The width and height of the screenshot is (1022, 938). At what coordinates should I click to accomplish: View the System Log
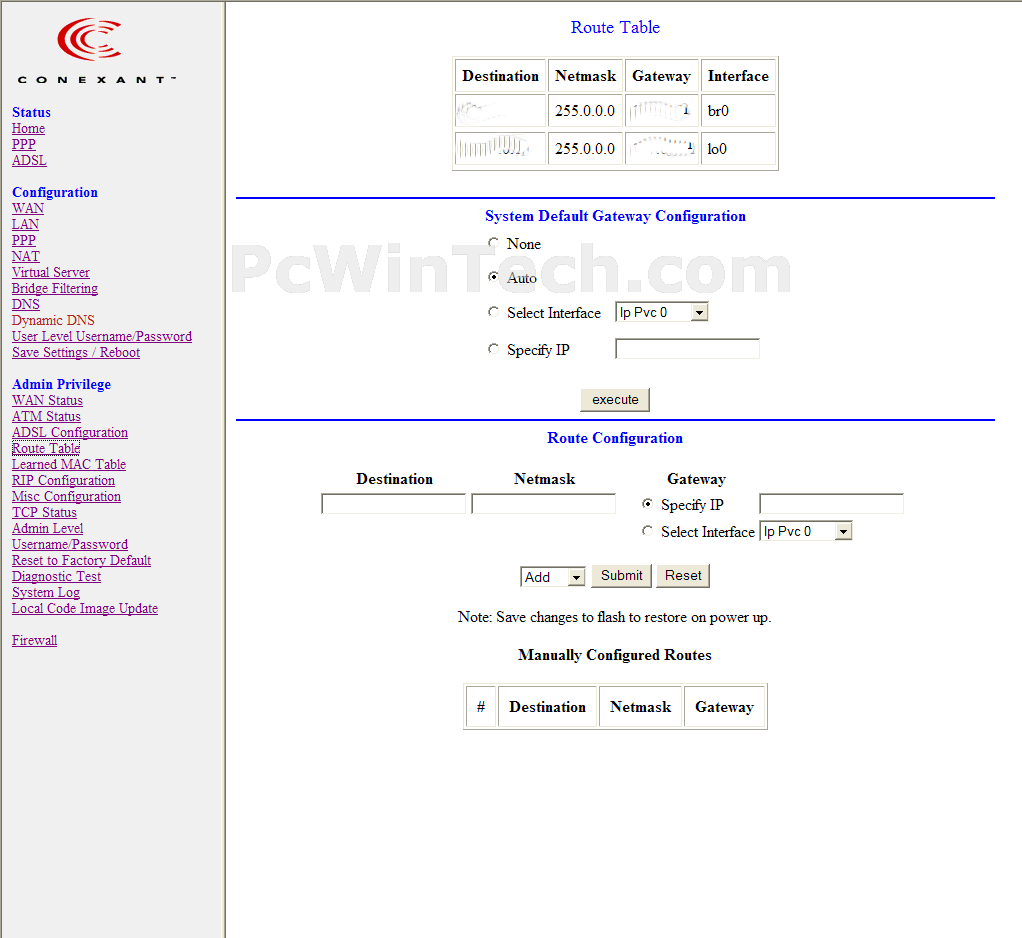(x=46, y=593)
